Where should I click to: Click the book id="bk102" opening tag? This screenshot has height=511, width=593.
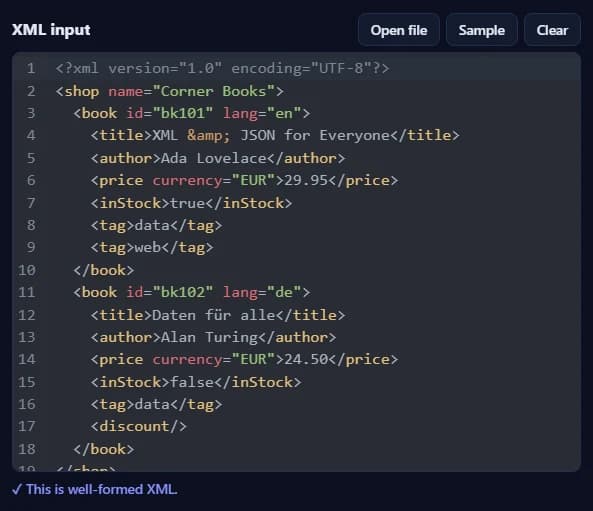[192, 292]
